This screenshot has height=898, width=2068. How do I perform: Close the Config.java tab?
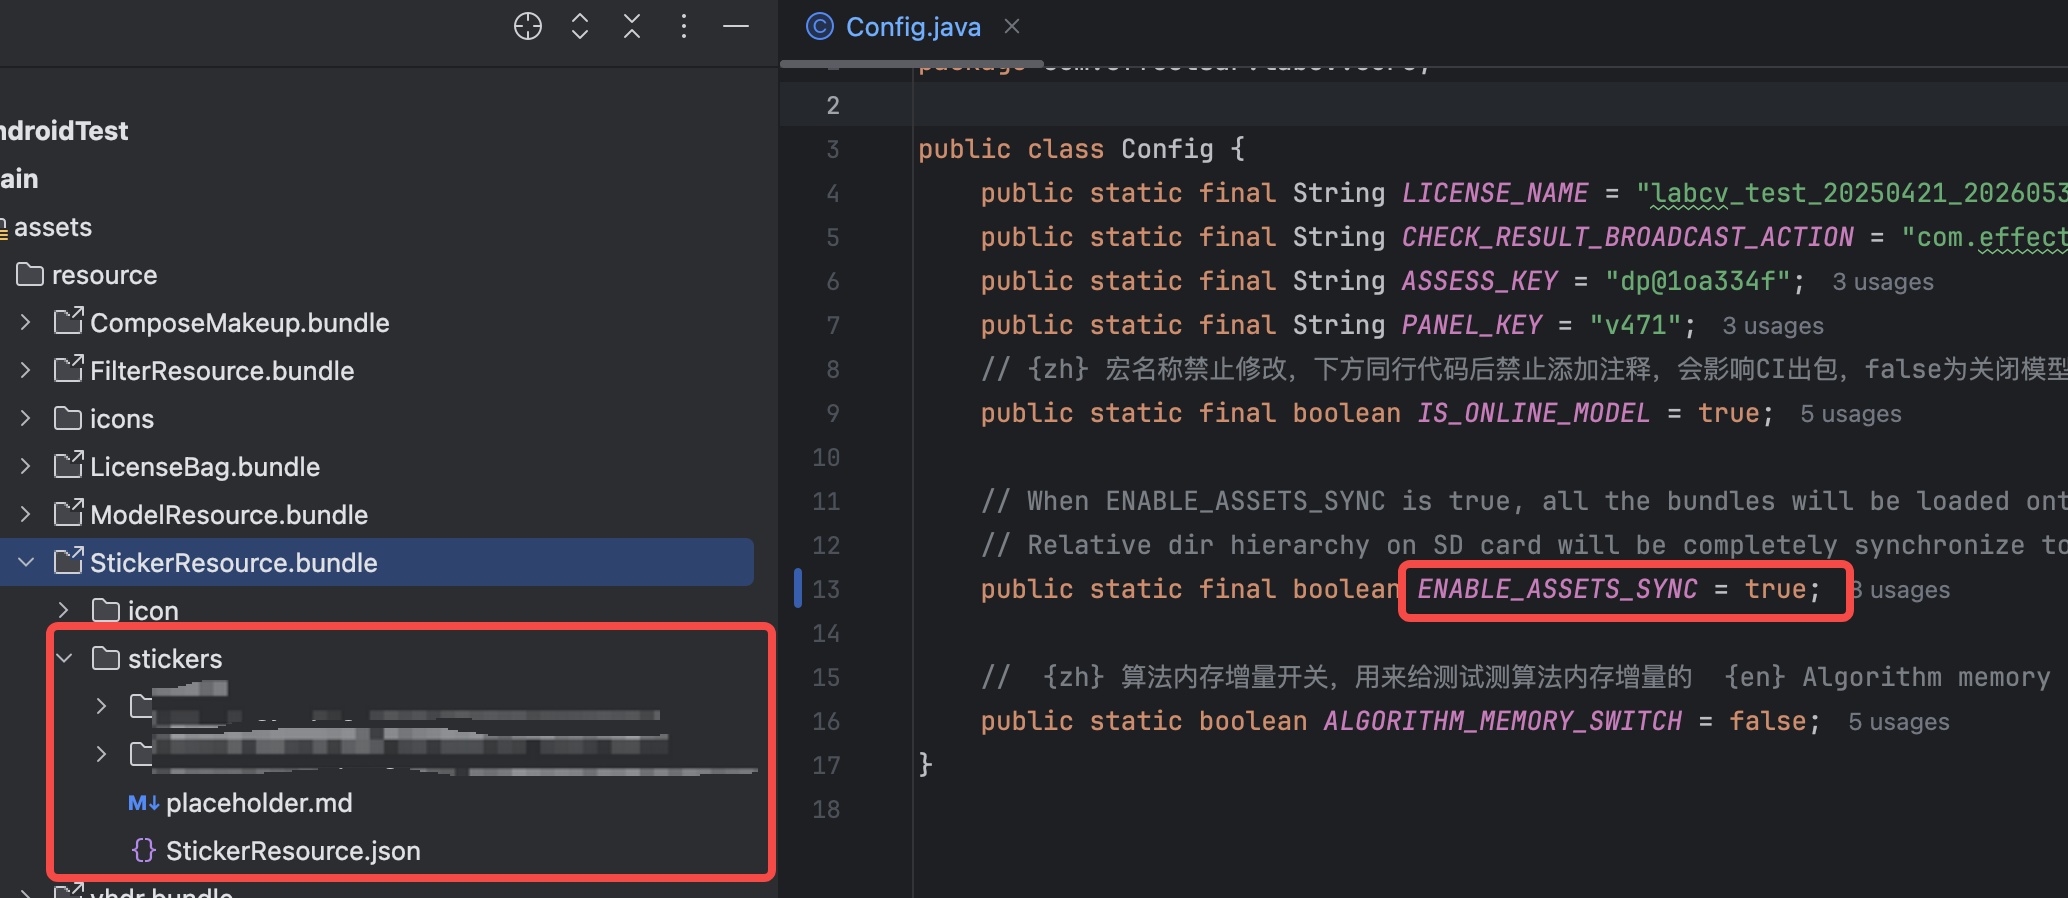pos(1012,26)
